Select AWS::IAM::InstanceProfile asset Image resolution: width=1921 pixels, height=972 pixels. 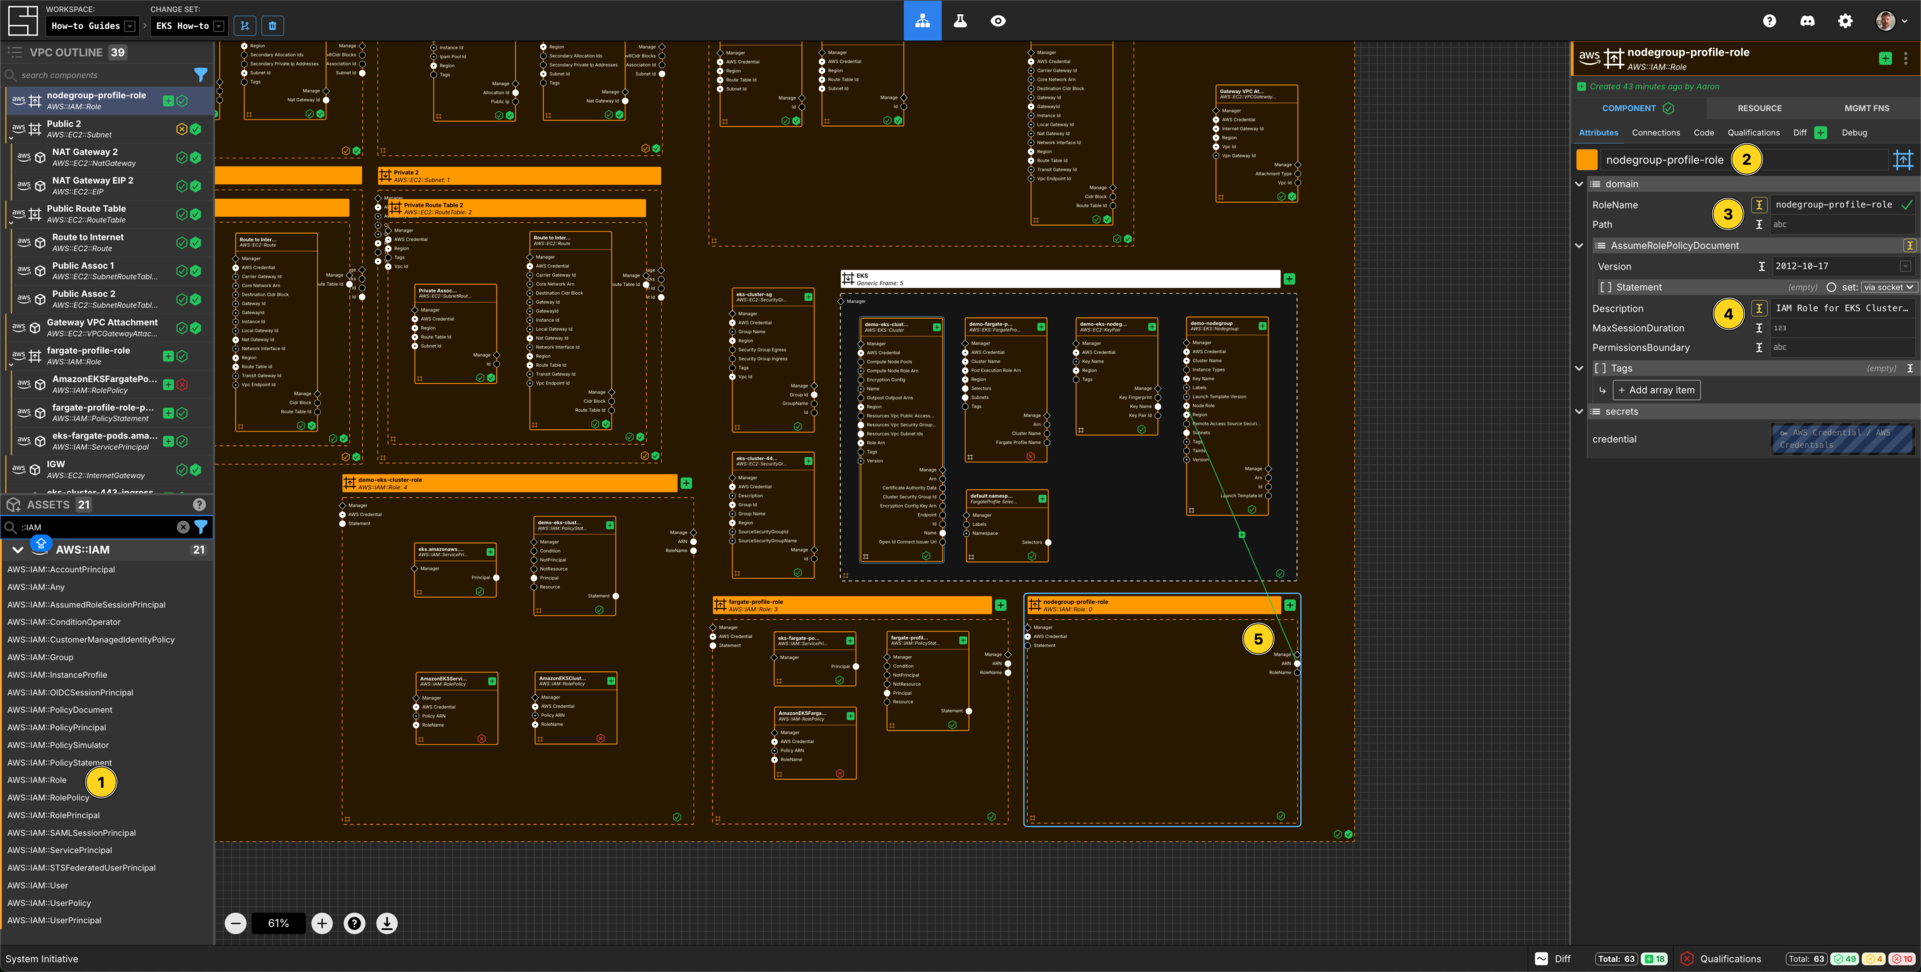tap(57, 675)
